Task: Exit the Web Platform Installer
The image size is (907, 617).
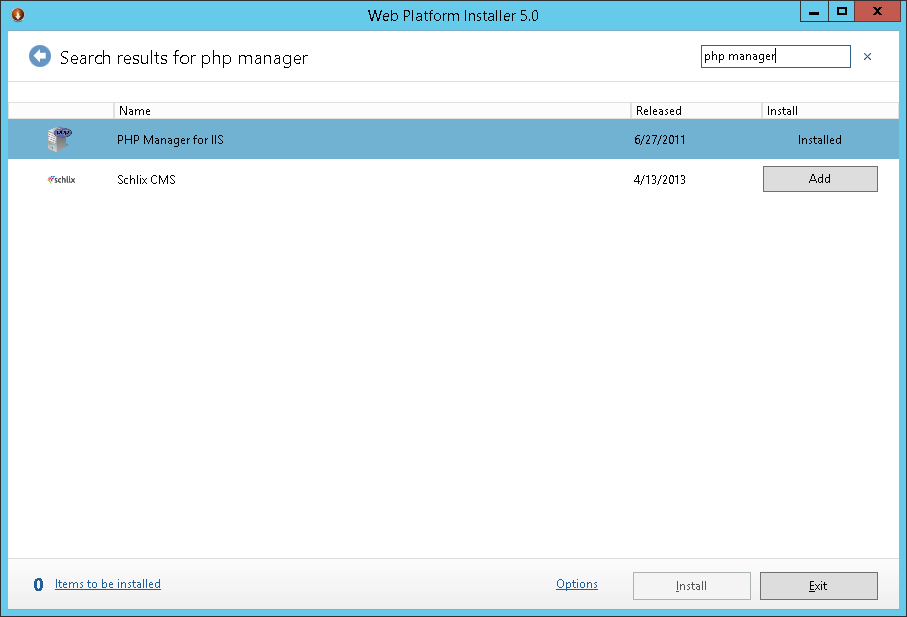Action: pos(818,586)
